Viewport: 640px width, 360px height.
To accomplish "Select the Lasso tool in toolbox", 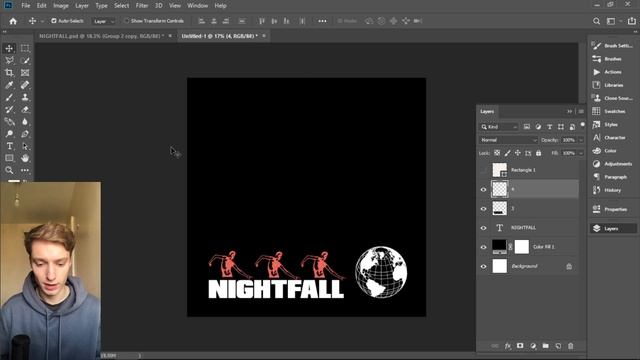I will click(x=9, y=60).
